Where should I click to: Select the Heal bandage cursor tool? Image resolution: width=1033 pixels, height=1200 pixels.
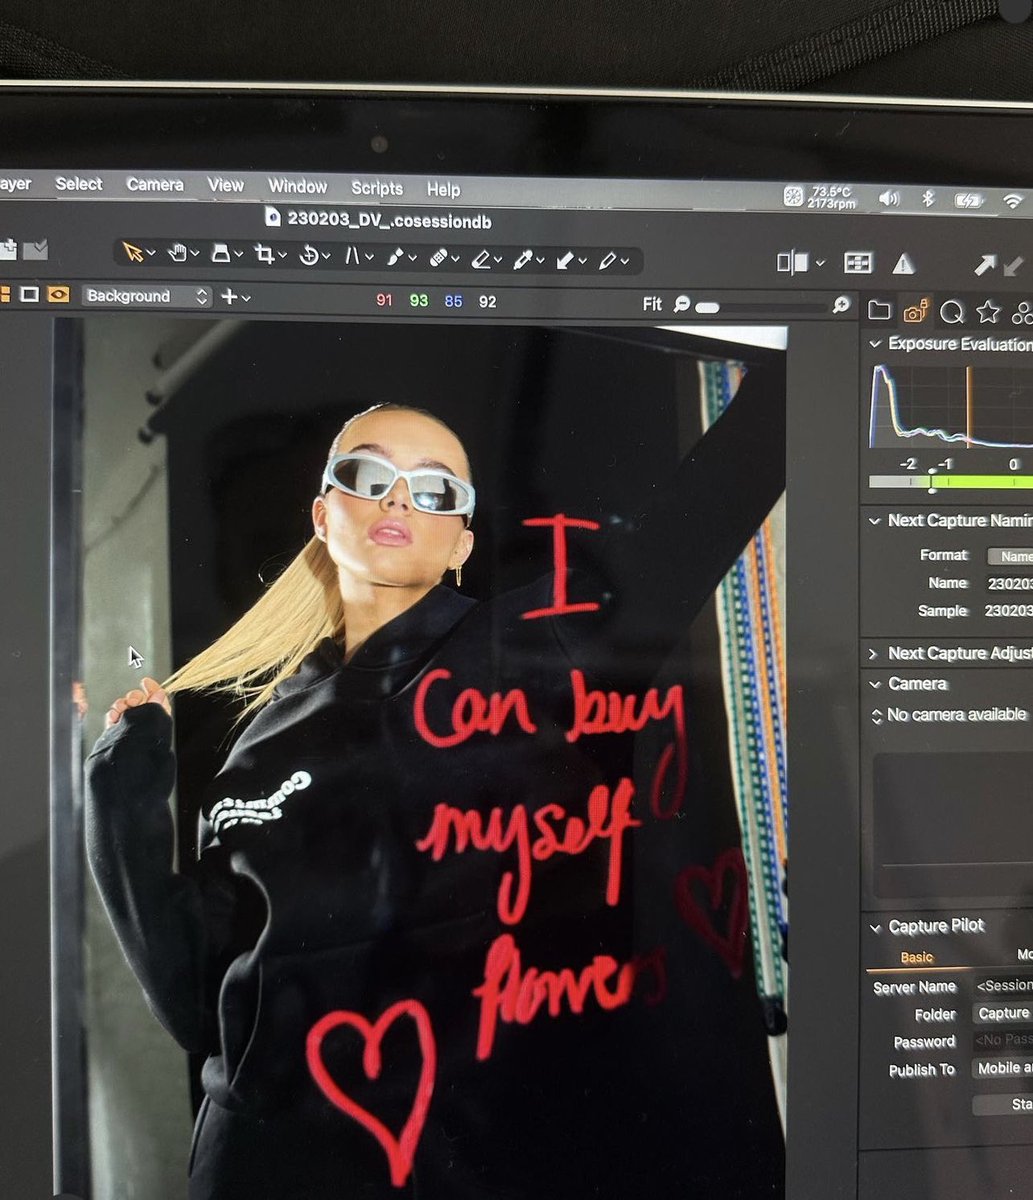438,258
